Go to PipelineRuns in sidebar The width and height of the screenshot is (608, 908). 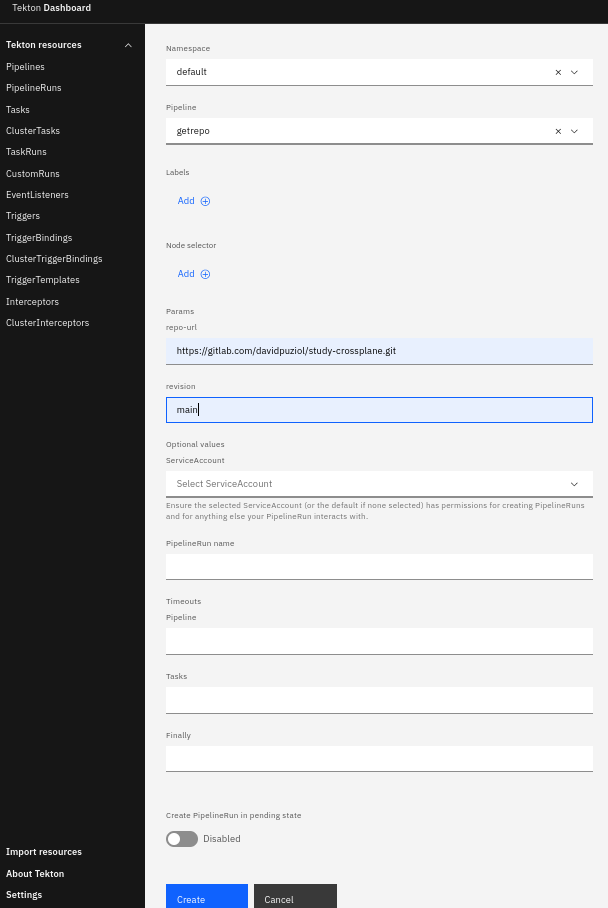point(34,88)
